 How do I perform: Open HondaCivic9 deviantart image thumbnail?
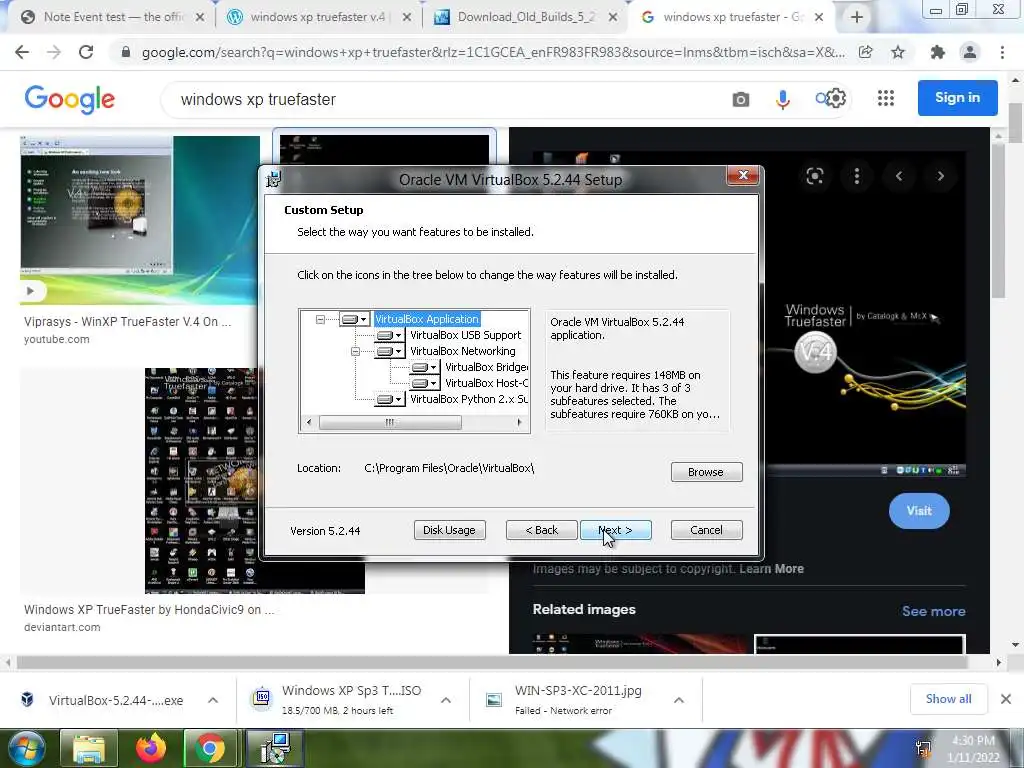[202, 481]
